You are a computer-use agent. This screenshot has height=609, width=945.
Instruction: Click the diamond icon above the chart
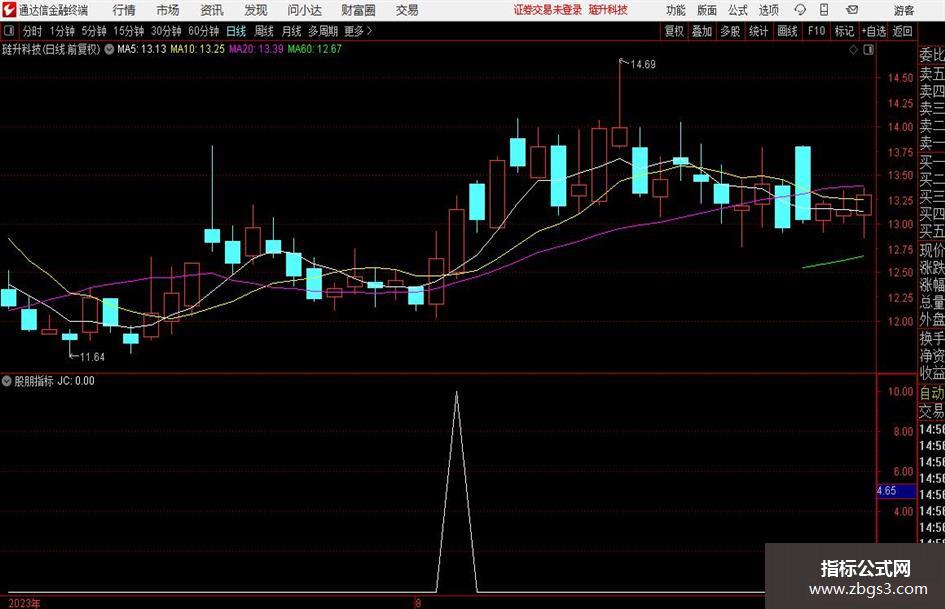click(x=853, y=50)
